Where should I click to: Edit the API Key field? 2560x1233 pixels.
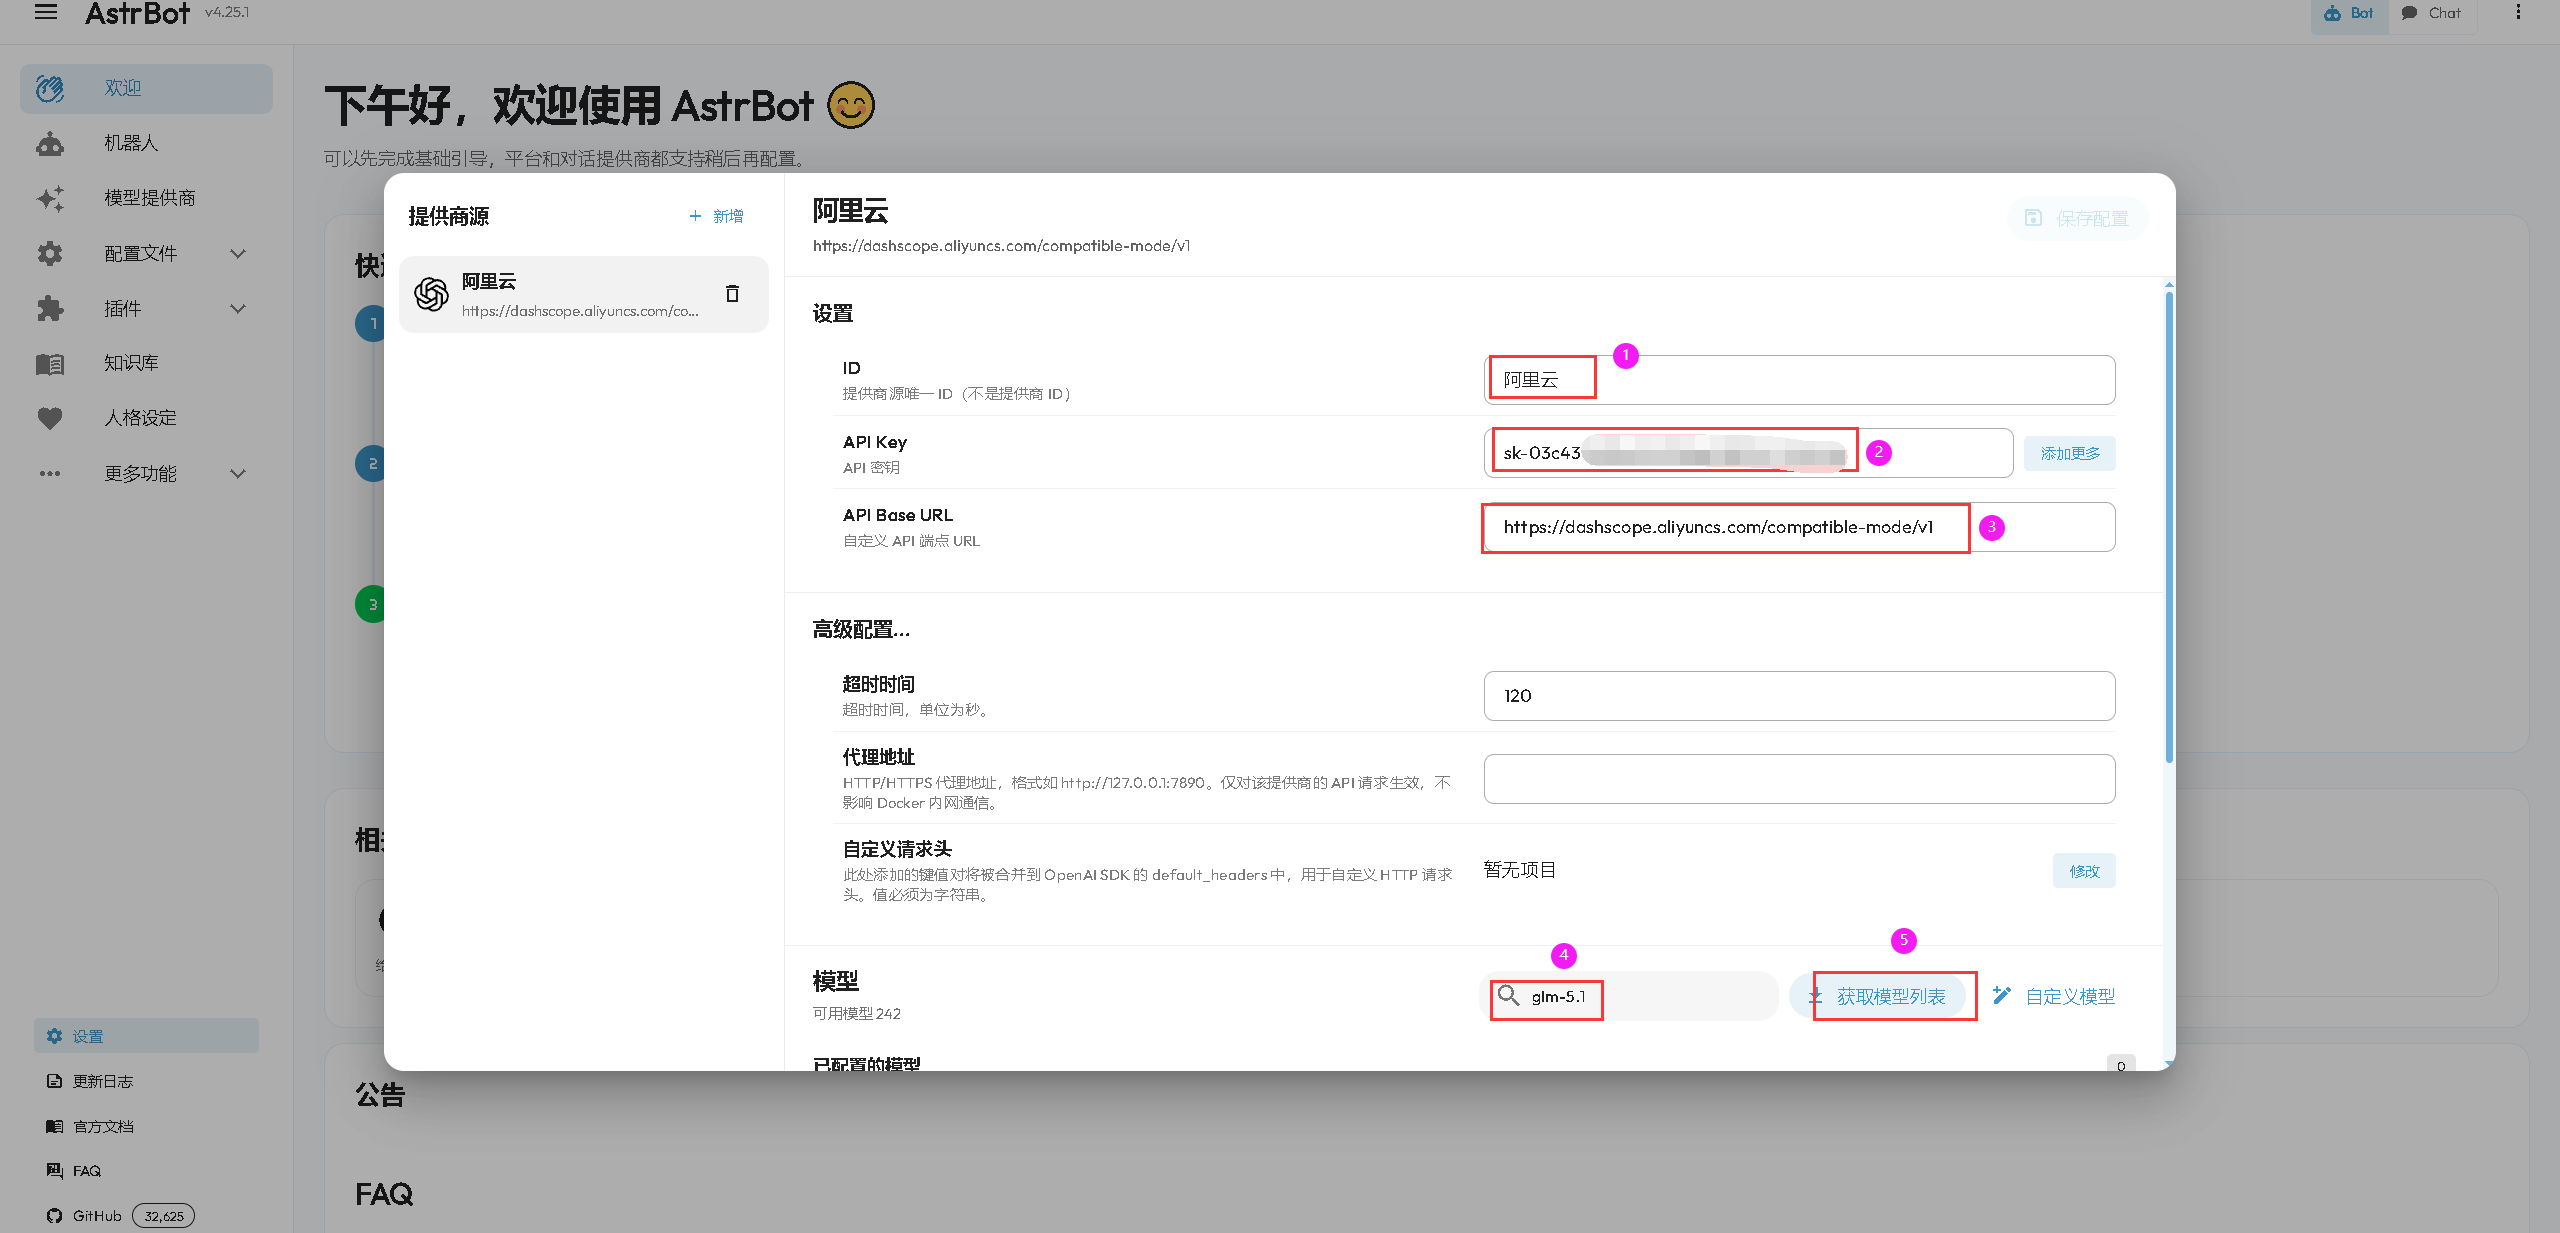(1748, 453)
